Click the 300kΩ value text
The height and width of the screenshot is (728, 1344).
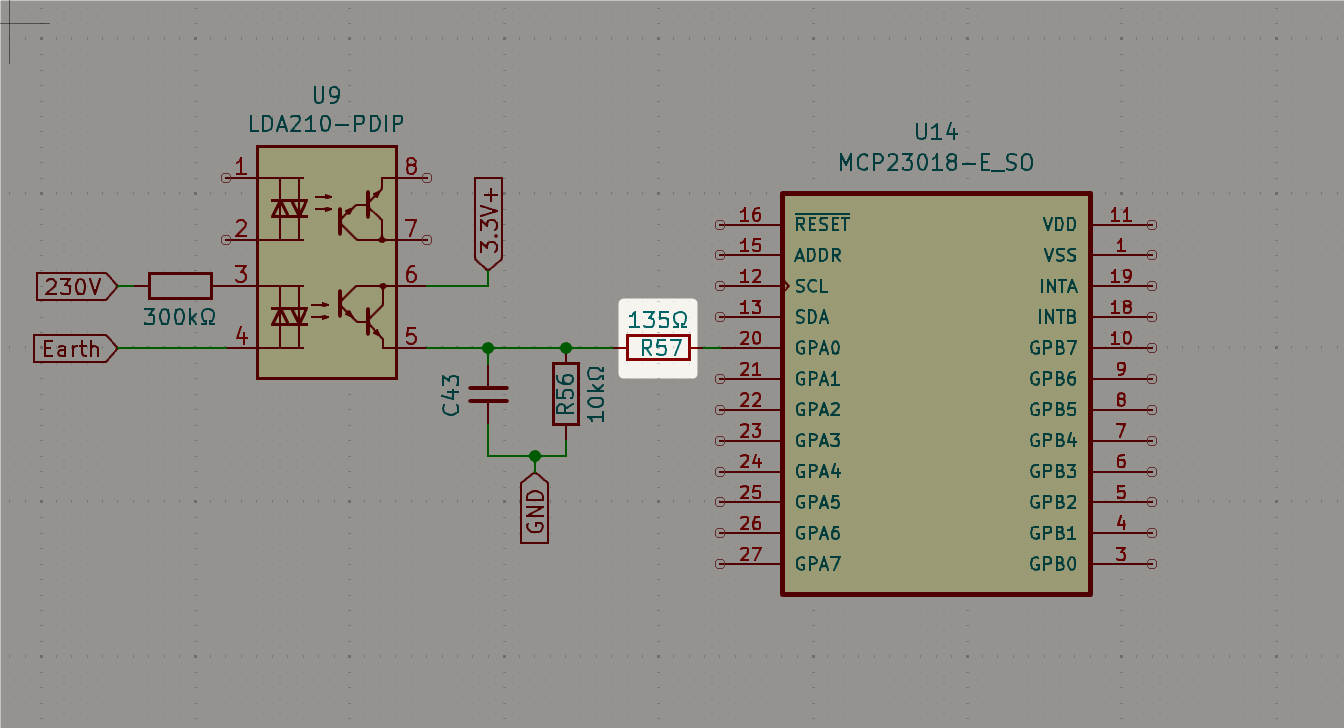click(180, 318)
